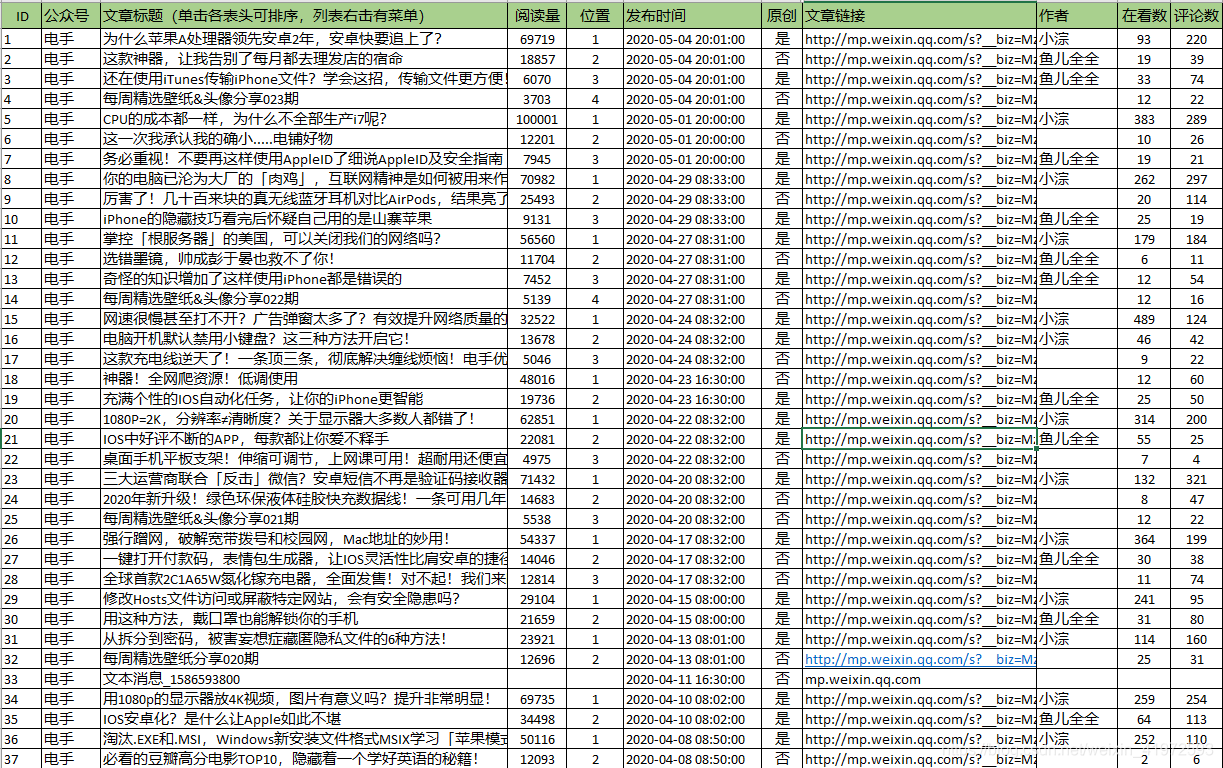
Task: Click the read count 70982
Action: [538, 179]
